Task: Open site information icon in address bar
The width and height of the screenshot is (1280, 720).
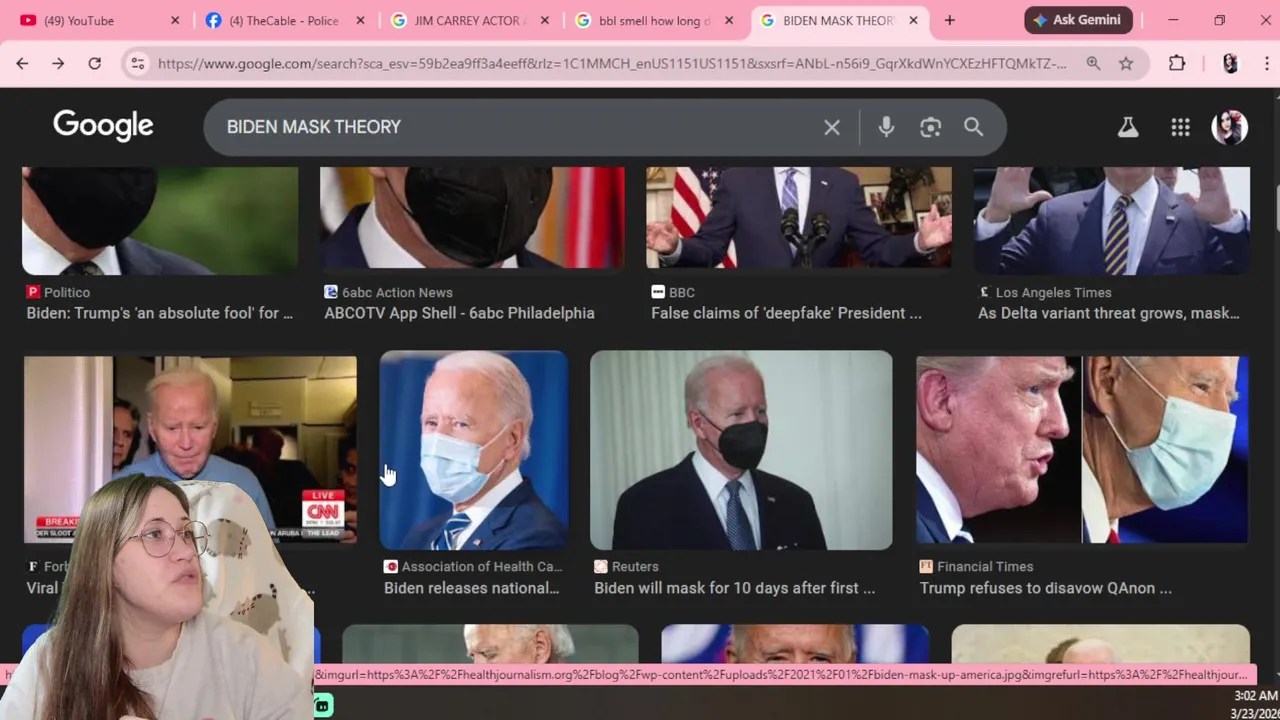Action: pos(138,63)
